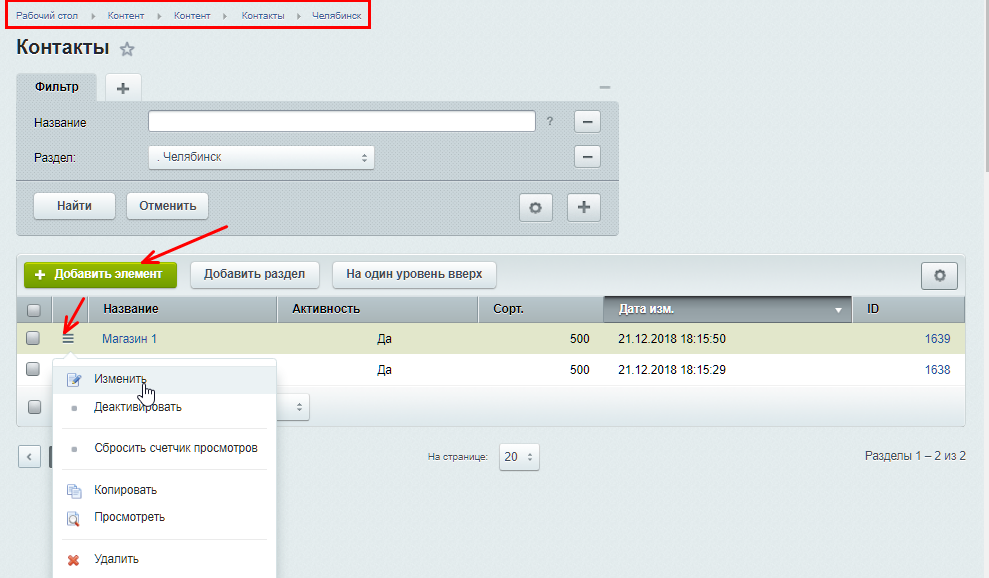Remove the Название filter field with minus
The height and width of the screenshot is (578, 989).
coord(586,122)
